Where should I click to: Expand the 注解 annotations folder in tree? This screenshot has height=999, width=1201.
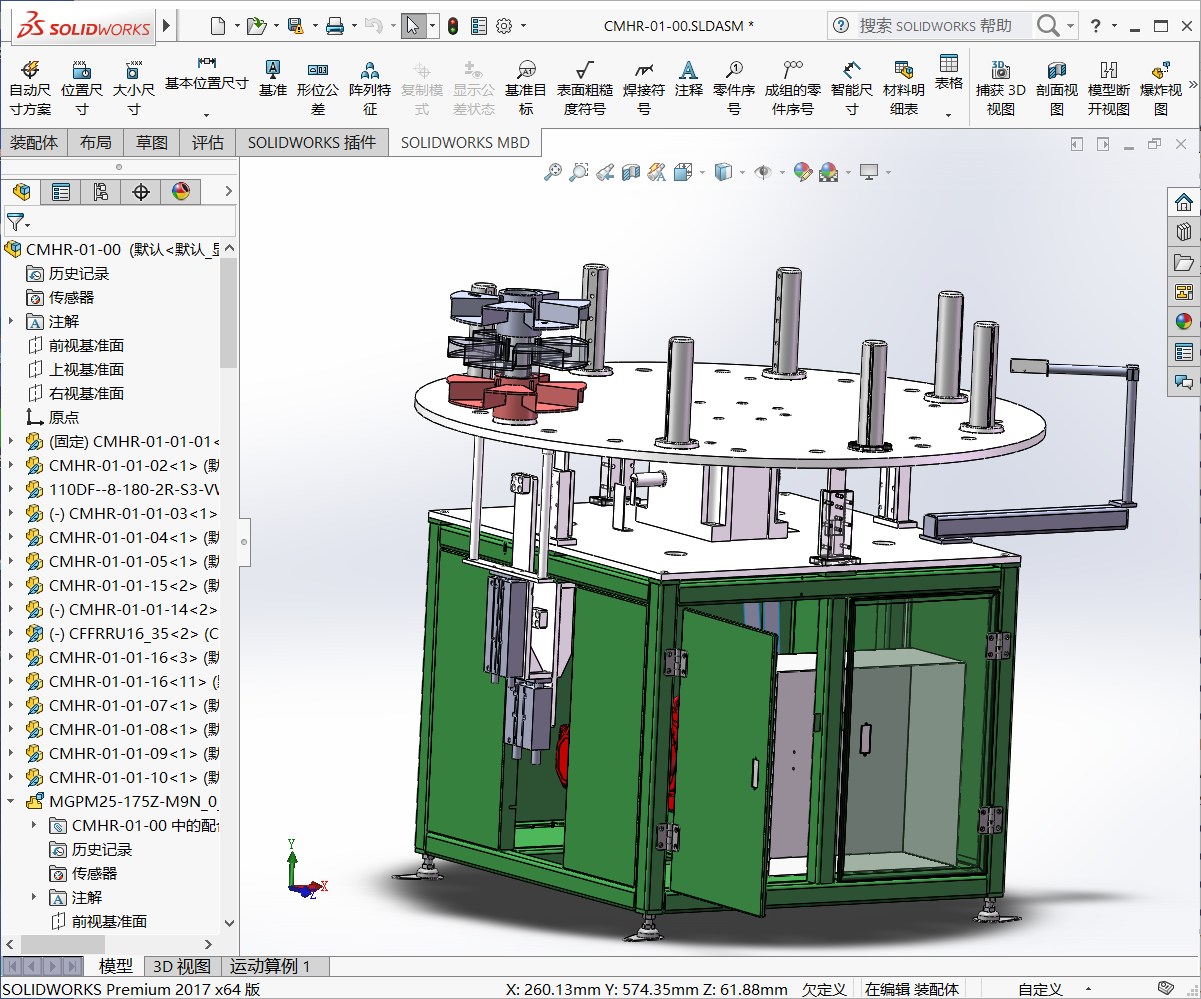click(11, 322)
